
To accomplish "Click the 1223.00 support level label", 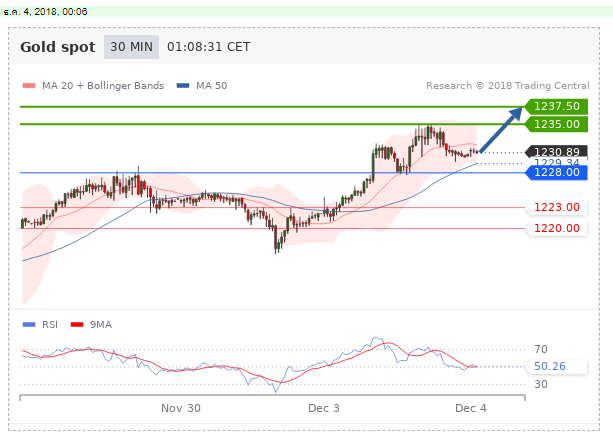I will point(557,207).
